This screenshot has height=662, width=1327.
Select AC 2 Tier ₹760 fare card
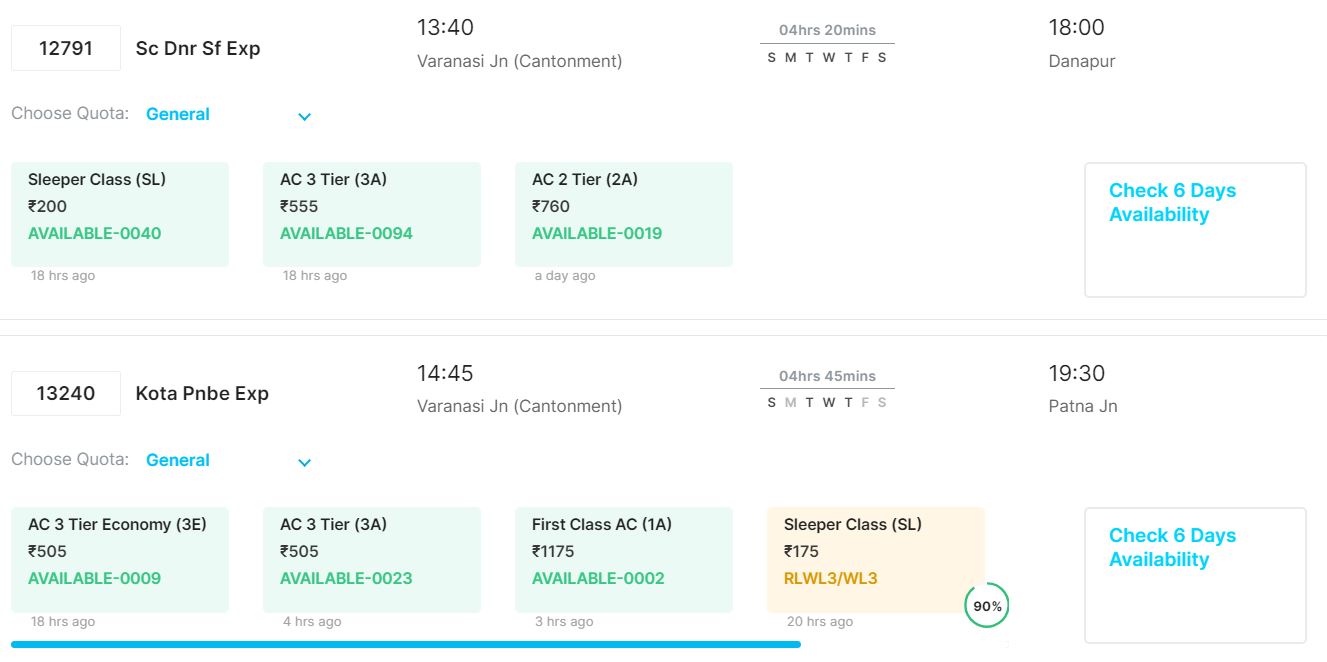tap(624, 214)
